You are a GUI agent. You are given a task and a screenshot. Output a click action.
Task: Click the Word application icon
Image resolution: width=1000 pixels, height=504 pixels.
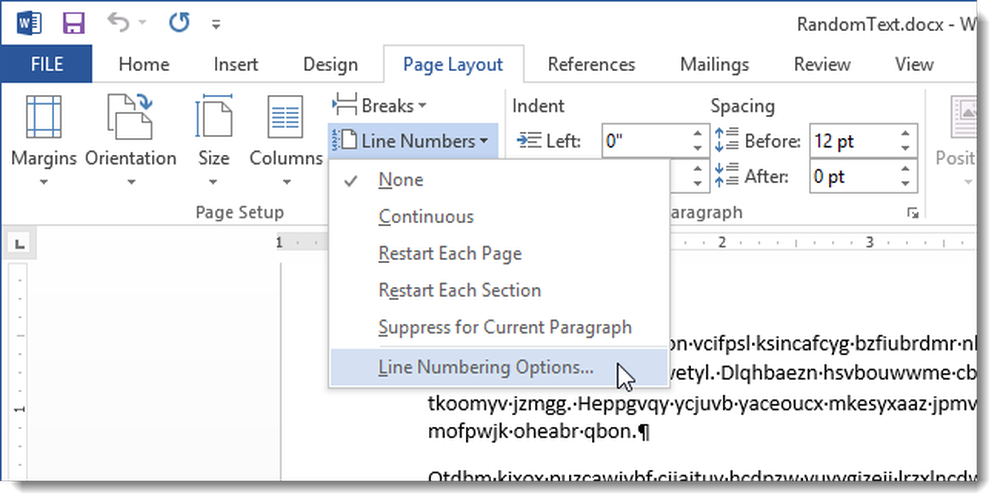coord(29,24)
